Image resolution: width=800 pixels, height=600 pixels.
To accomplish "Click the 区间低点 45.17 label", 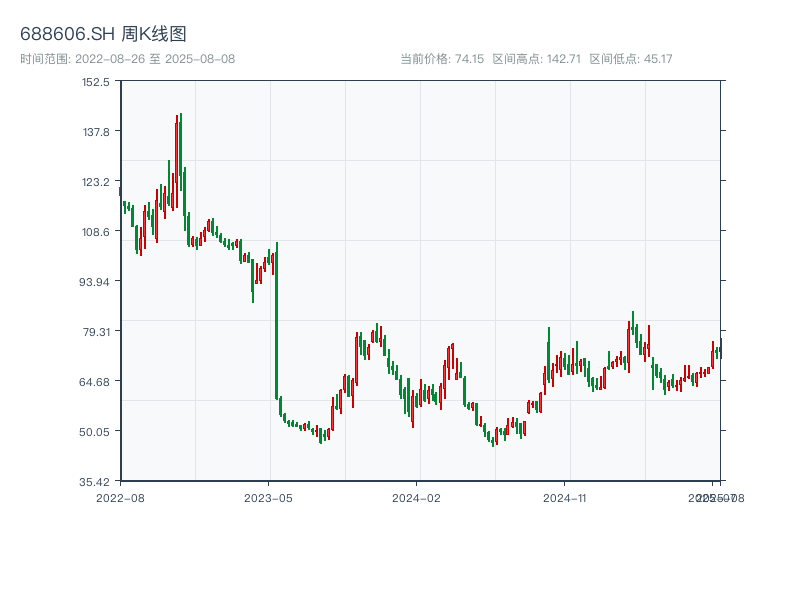I will tap(630, 59).
